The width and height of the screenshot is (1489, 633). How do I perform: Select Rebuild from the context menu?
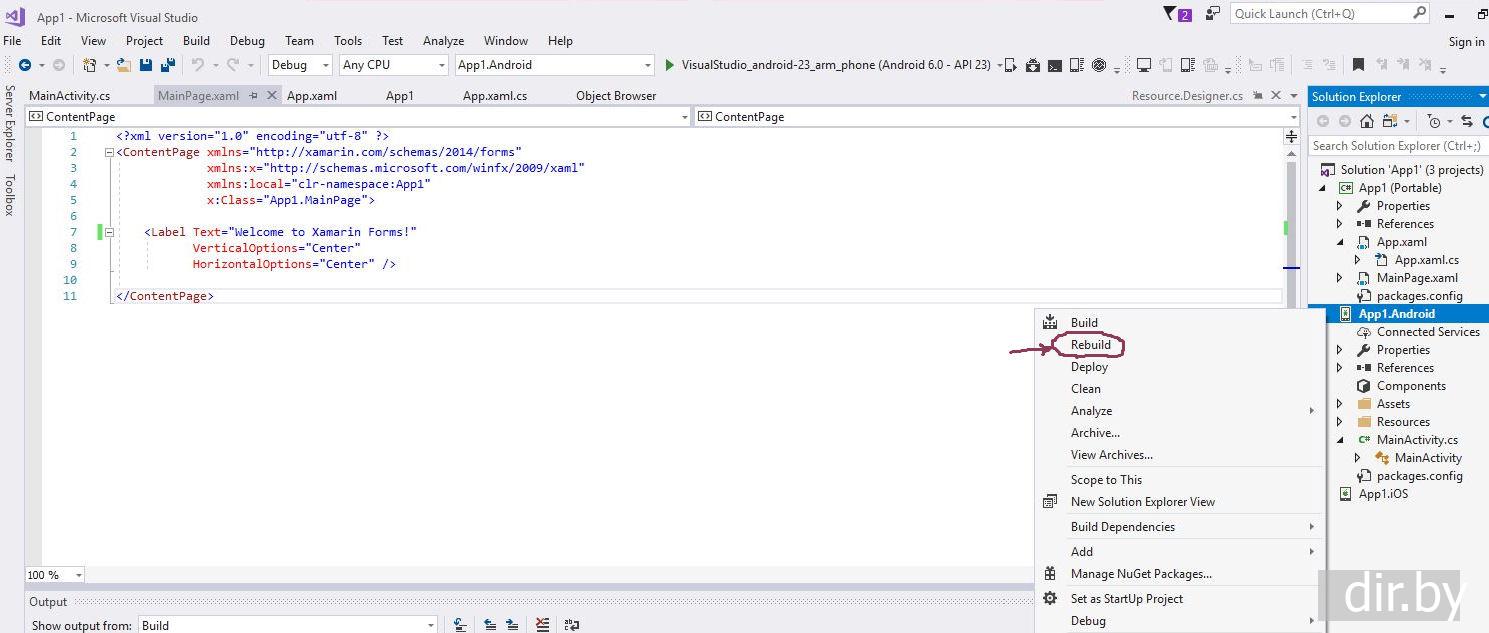[1090, 345]
